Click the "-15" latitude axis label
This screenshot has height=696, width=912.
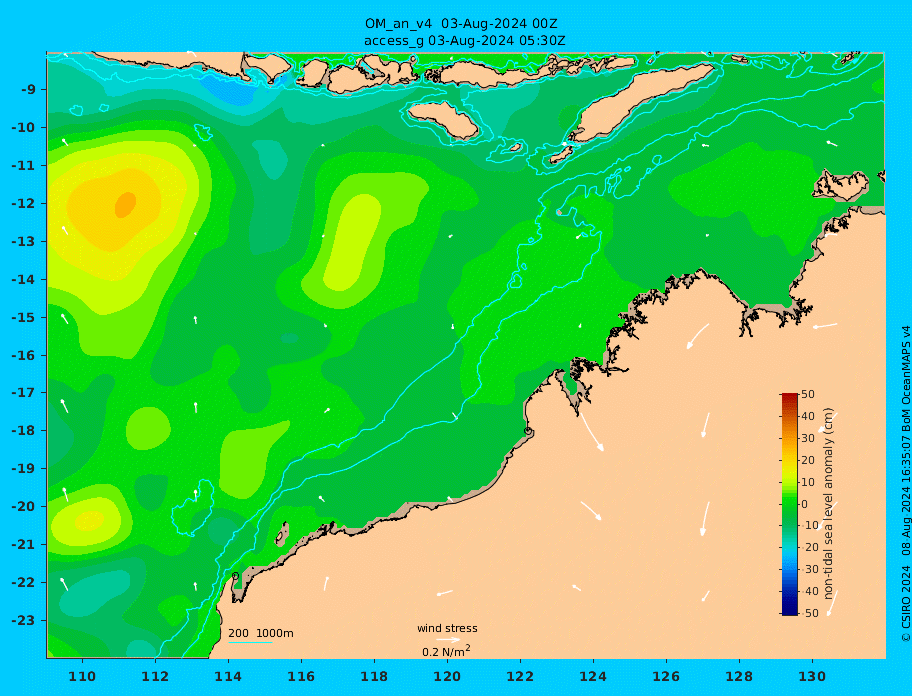[x=23, y=317]
